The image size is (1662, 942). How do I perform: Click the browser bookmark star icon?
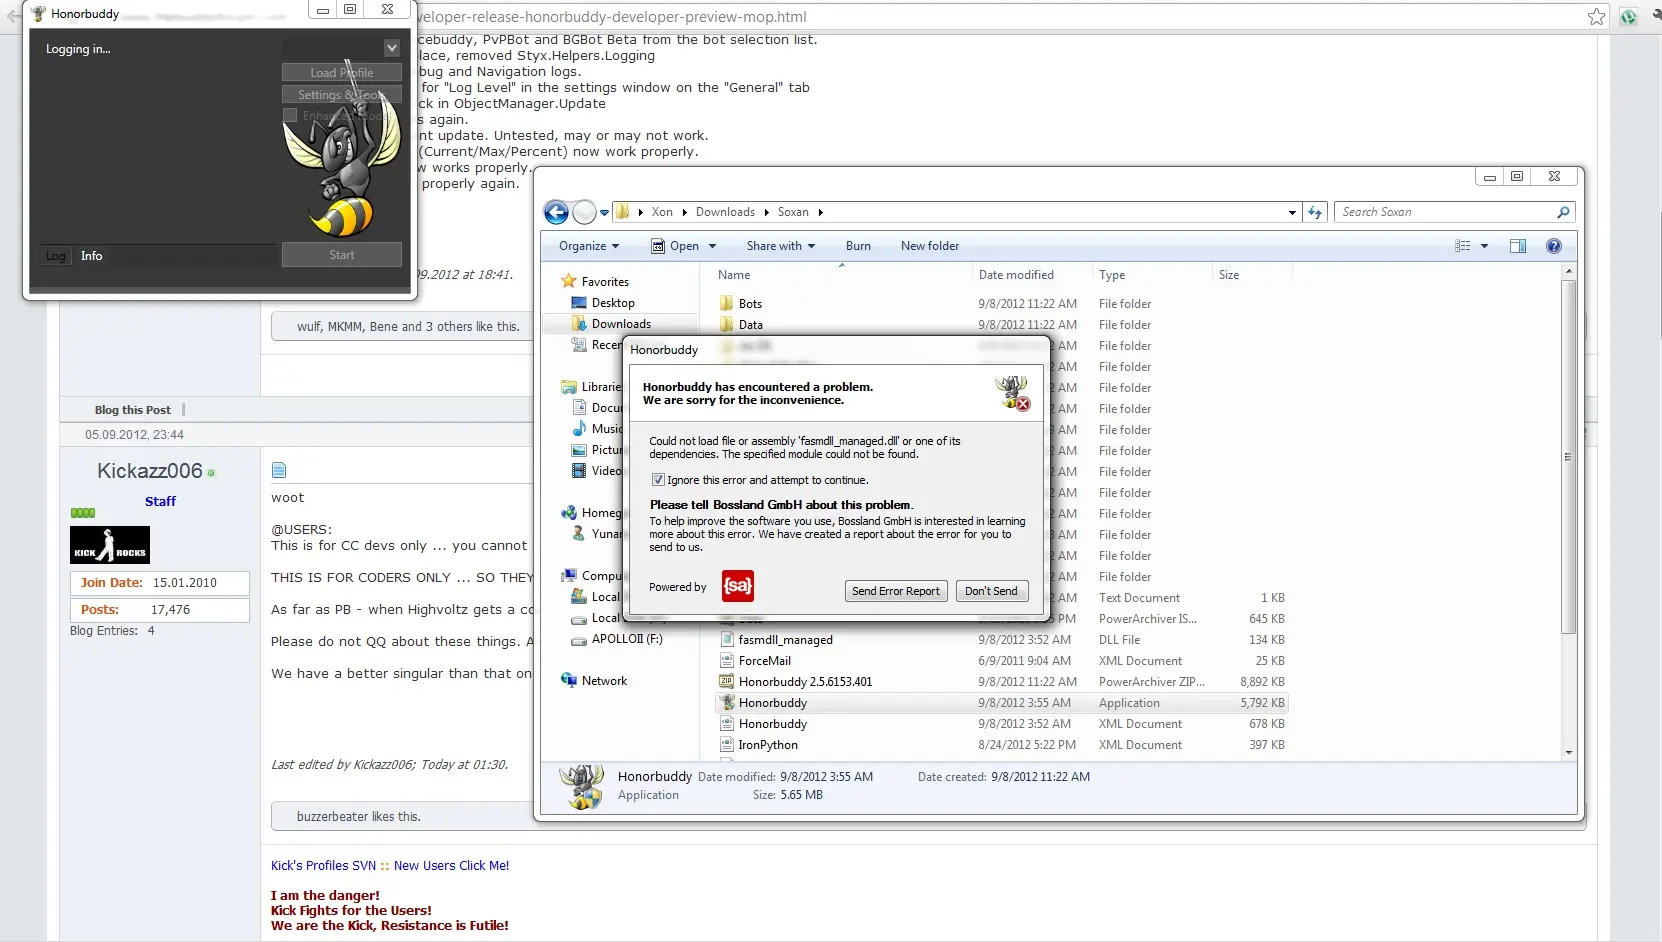click(1596, 16)
